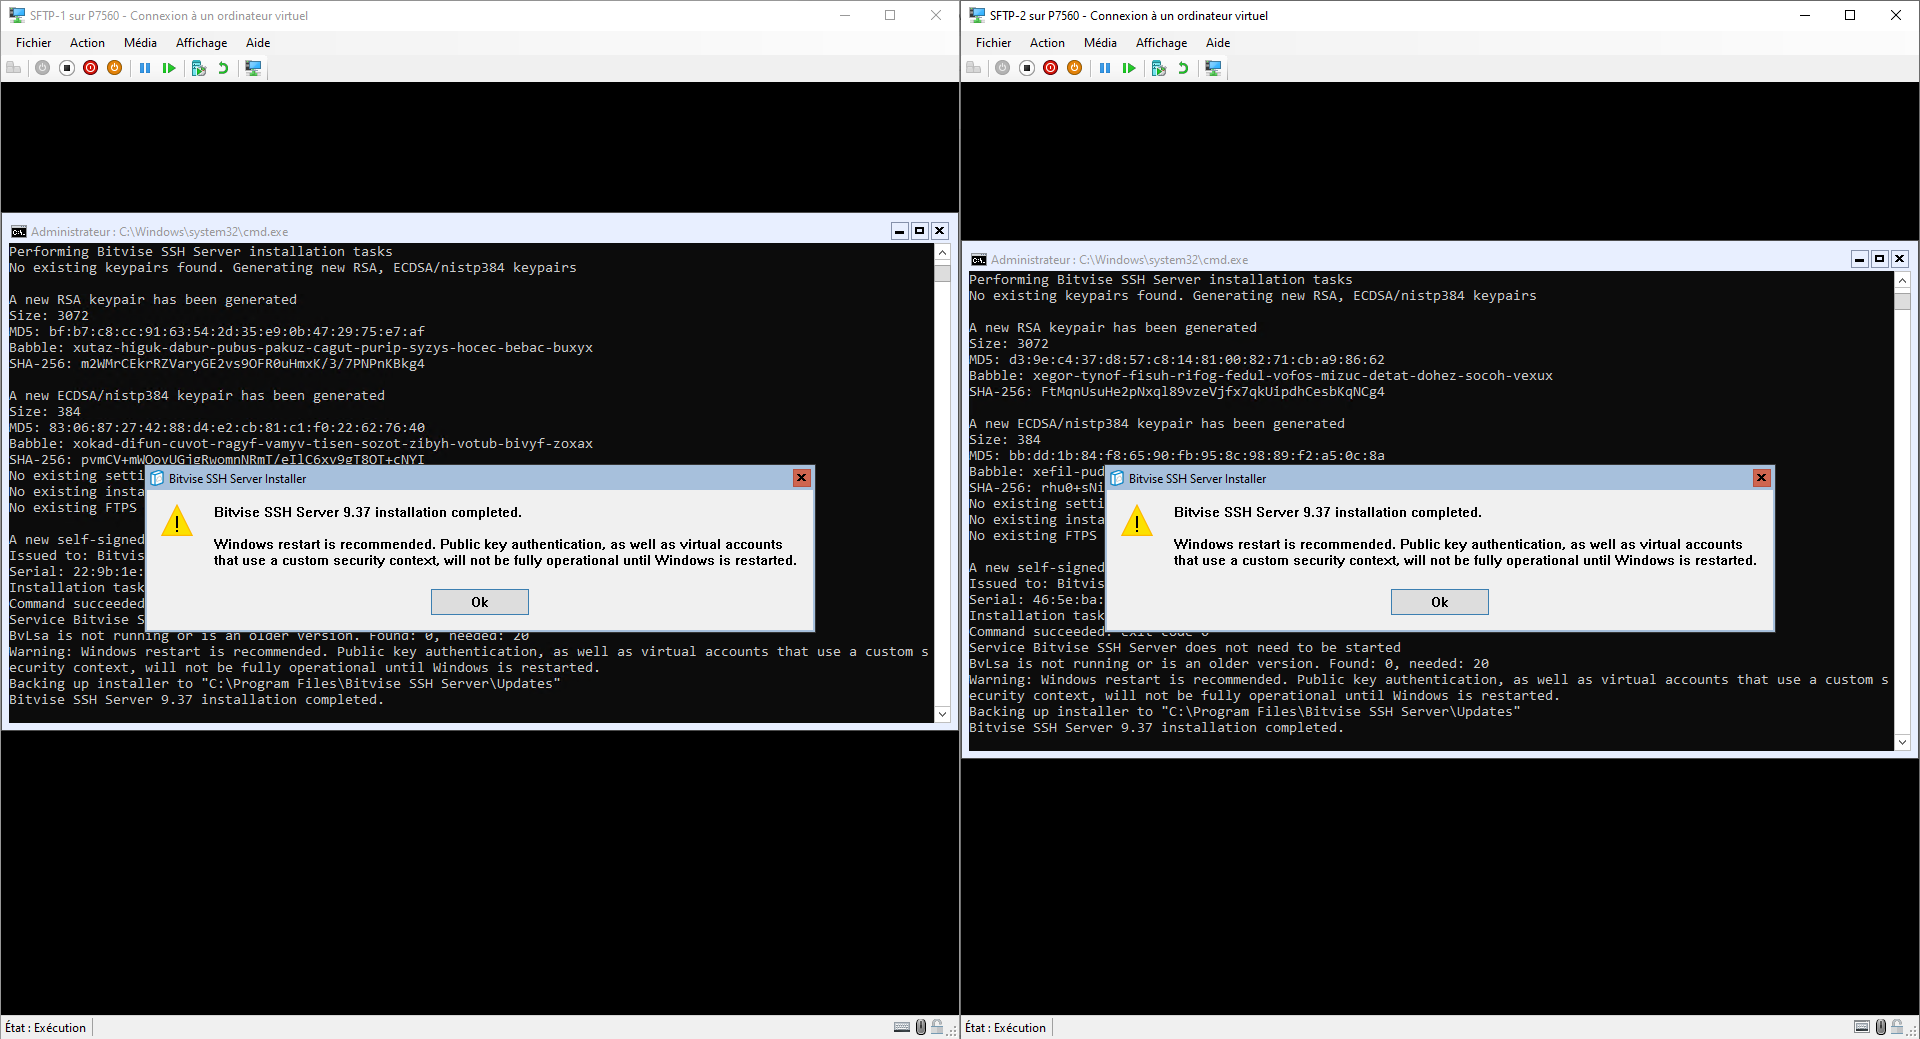Reset SFTP-2 with the green play icon
The height and width of the screenshot is (1039, 1920).
[1129, 68]
